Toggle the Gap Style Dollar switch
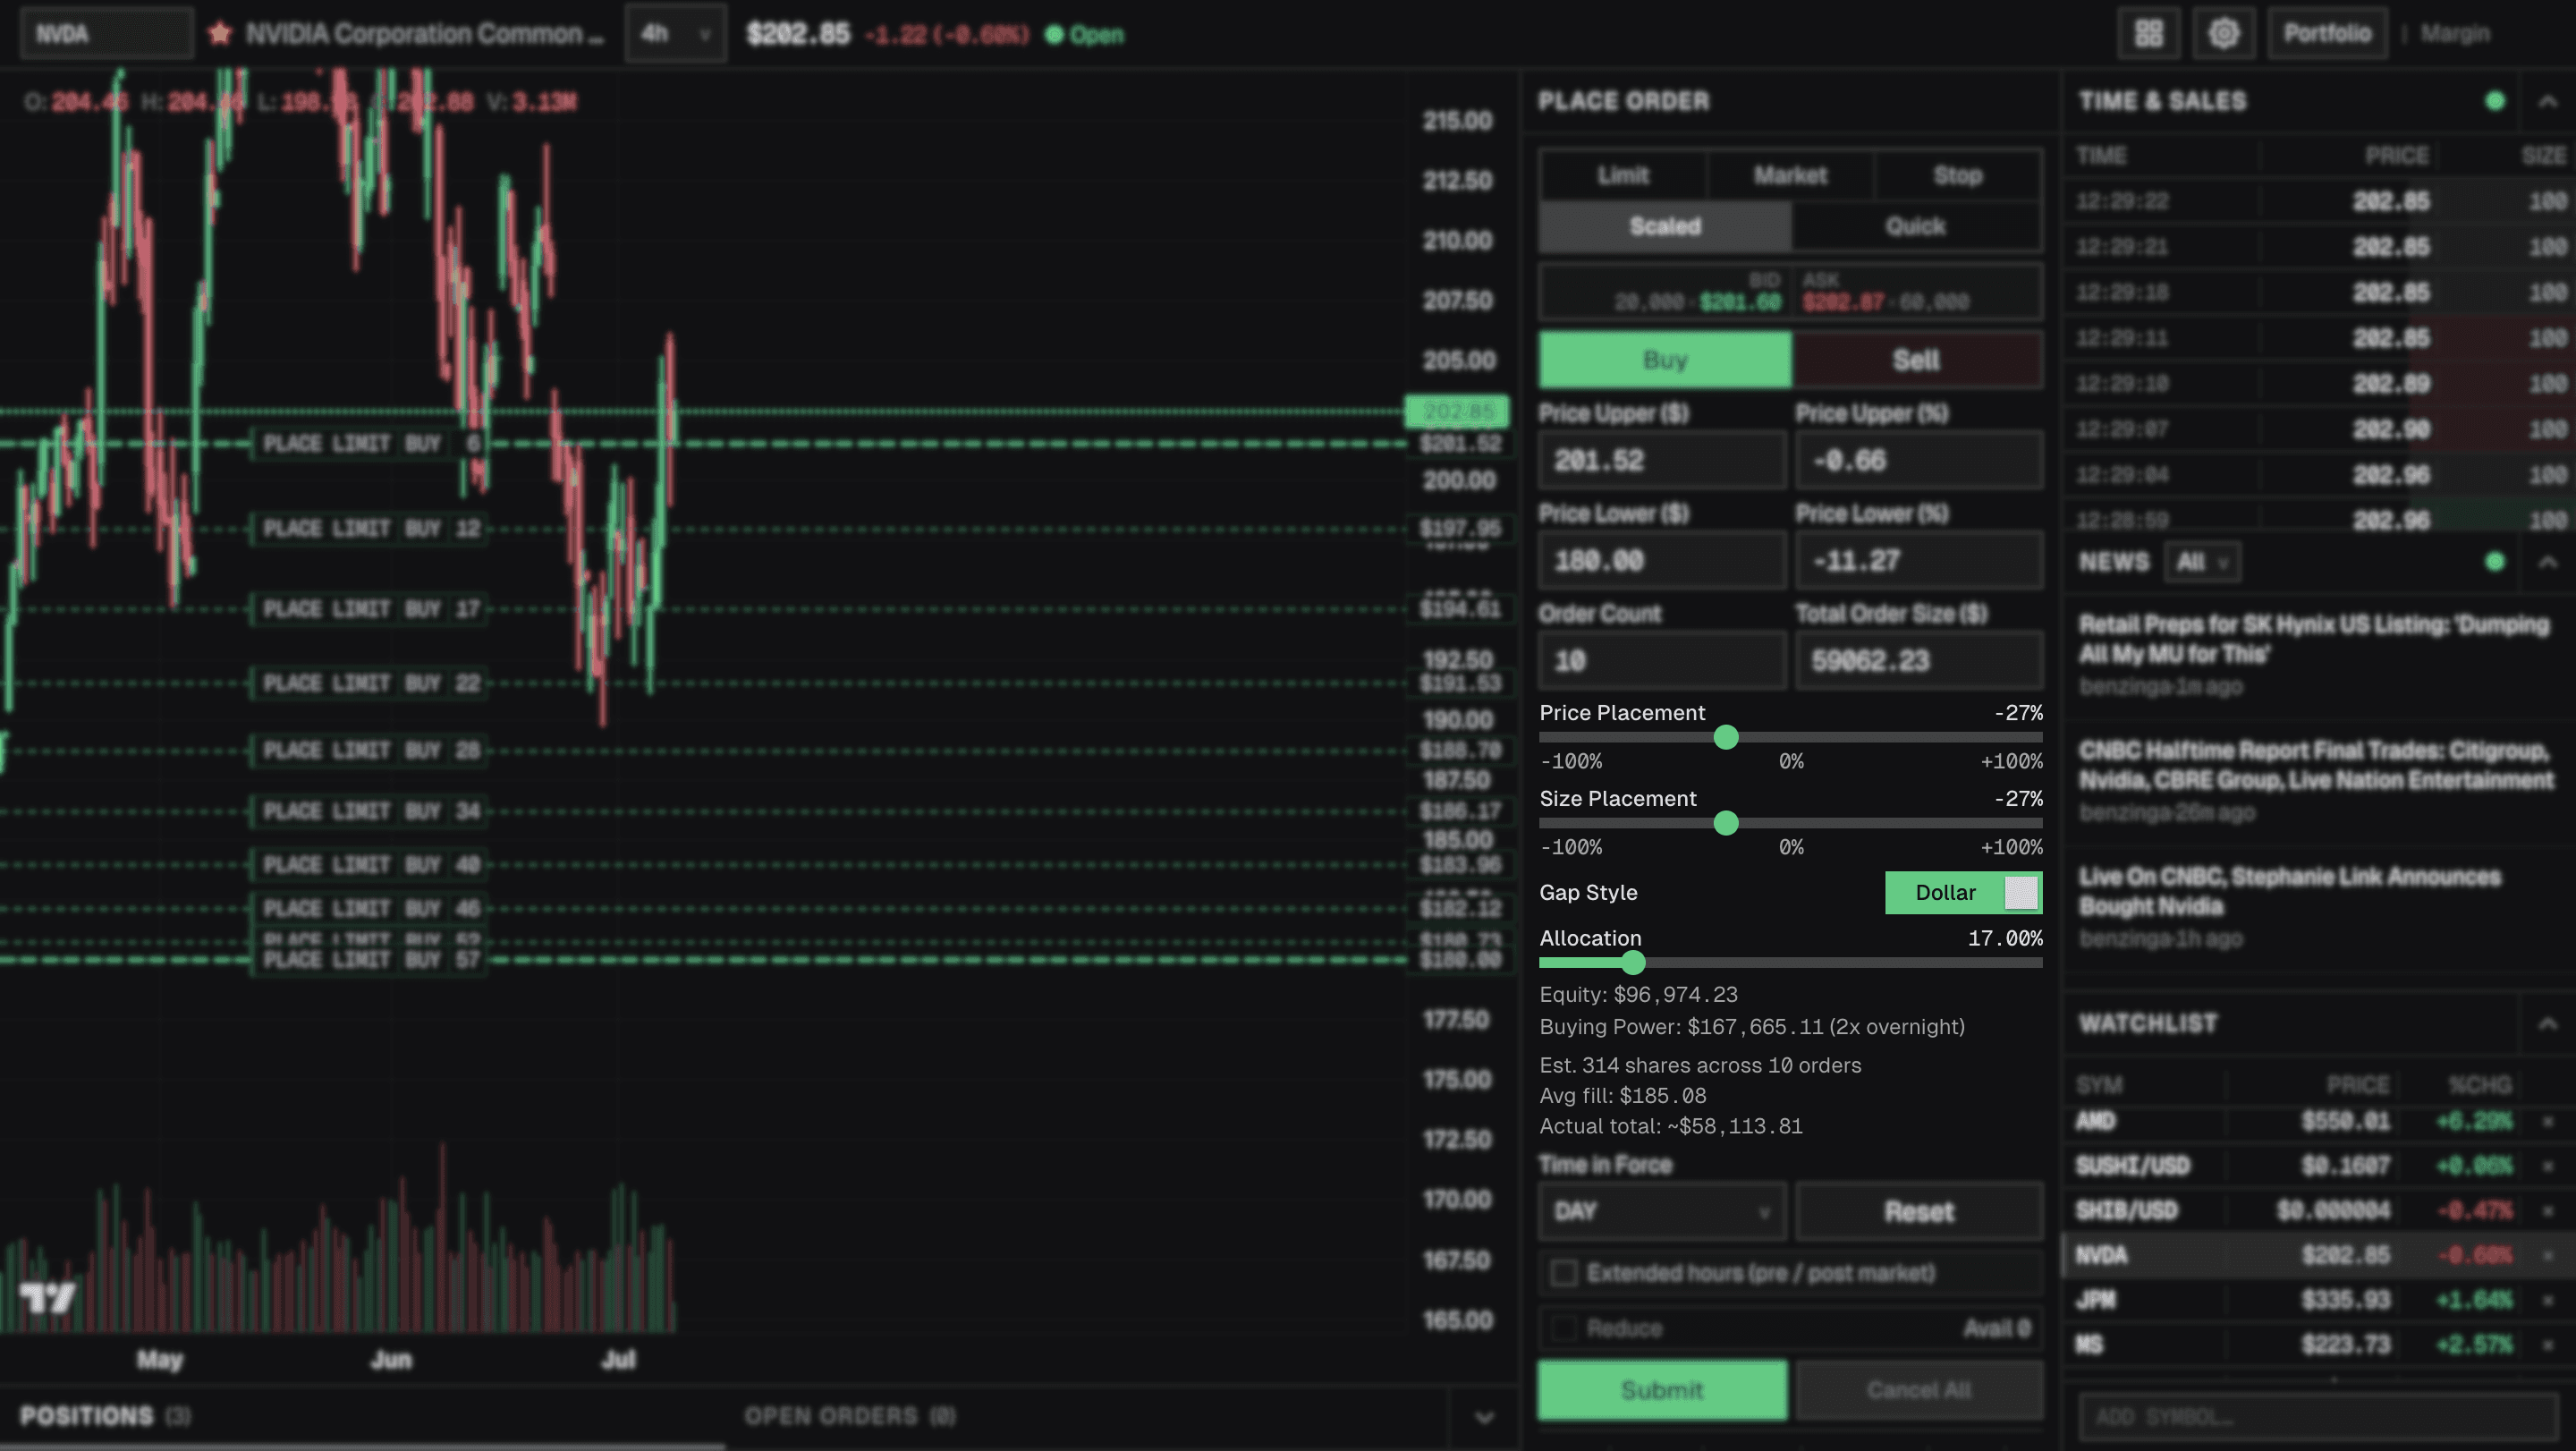The width and height of the screenshot is (2576, 1451). coord(1963,893)
